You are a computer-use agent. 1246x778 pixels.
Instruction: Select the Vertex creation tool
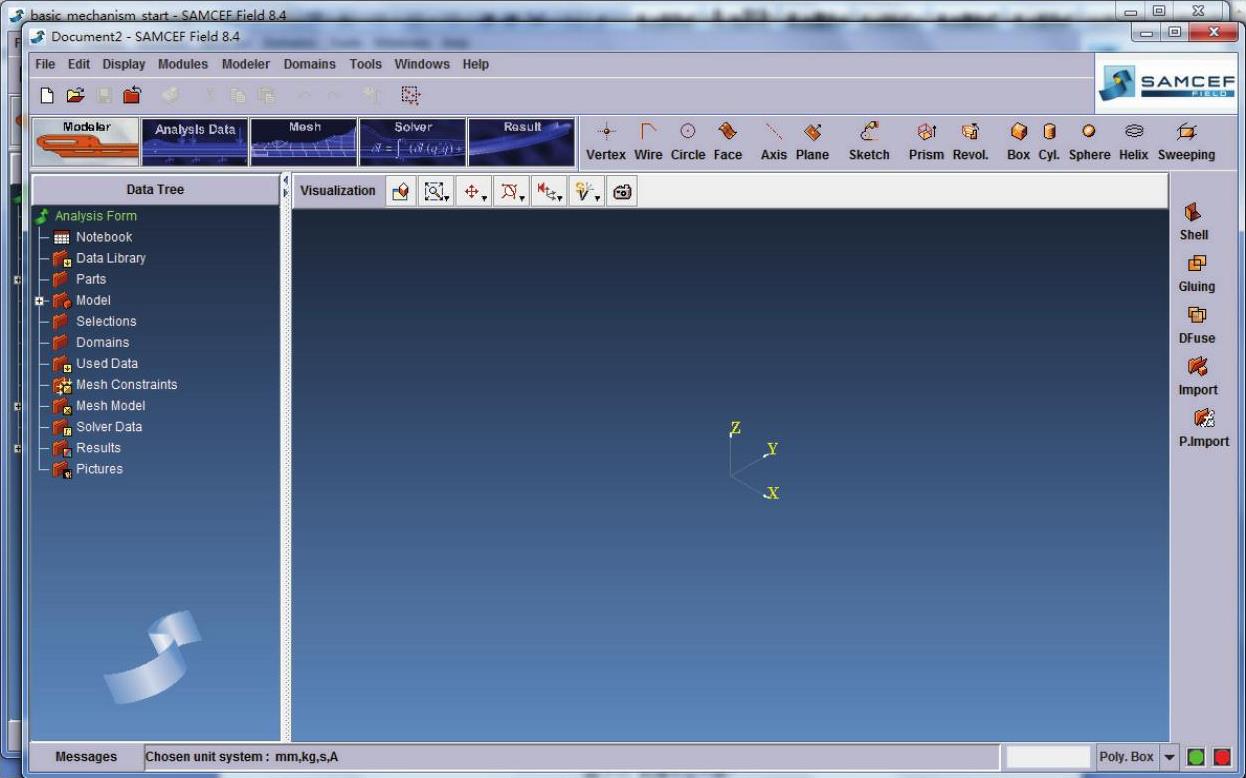click(x=605, y=141)
